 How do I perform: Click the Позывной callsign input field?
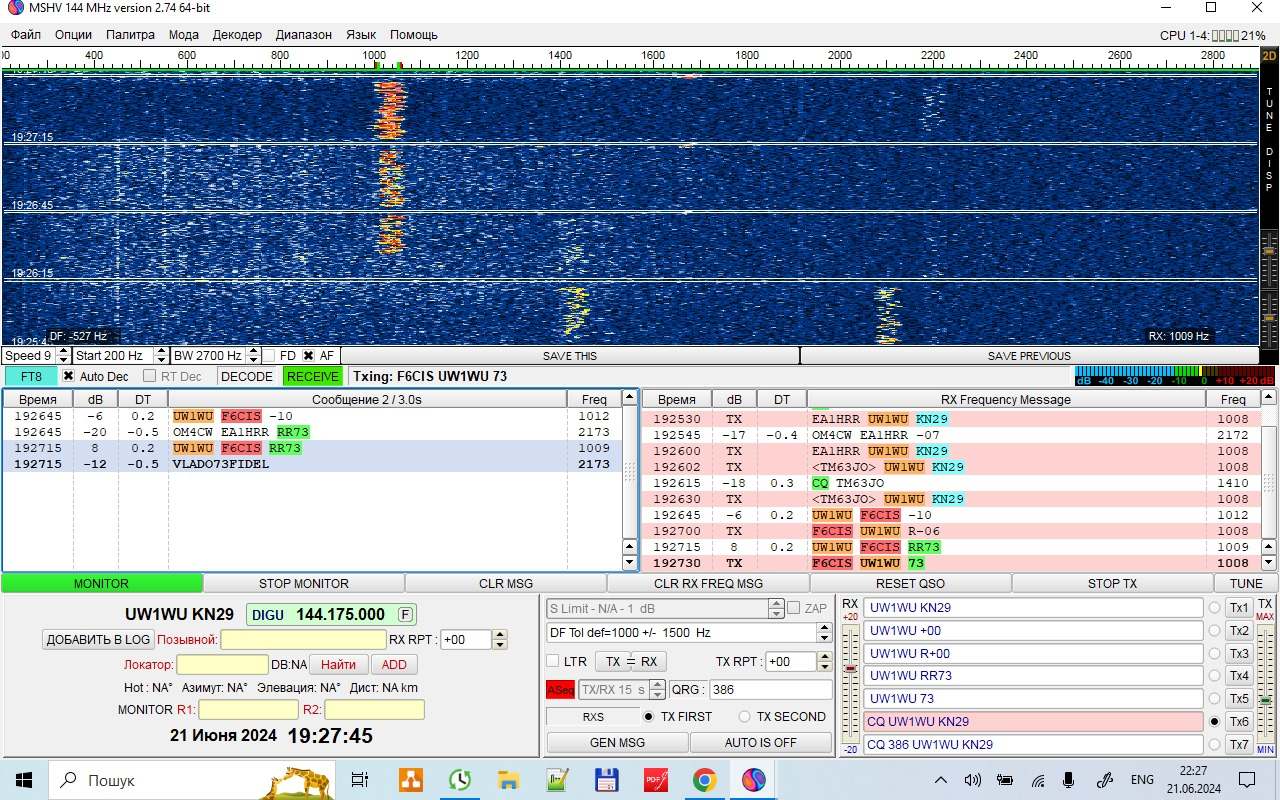point(303,640)
